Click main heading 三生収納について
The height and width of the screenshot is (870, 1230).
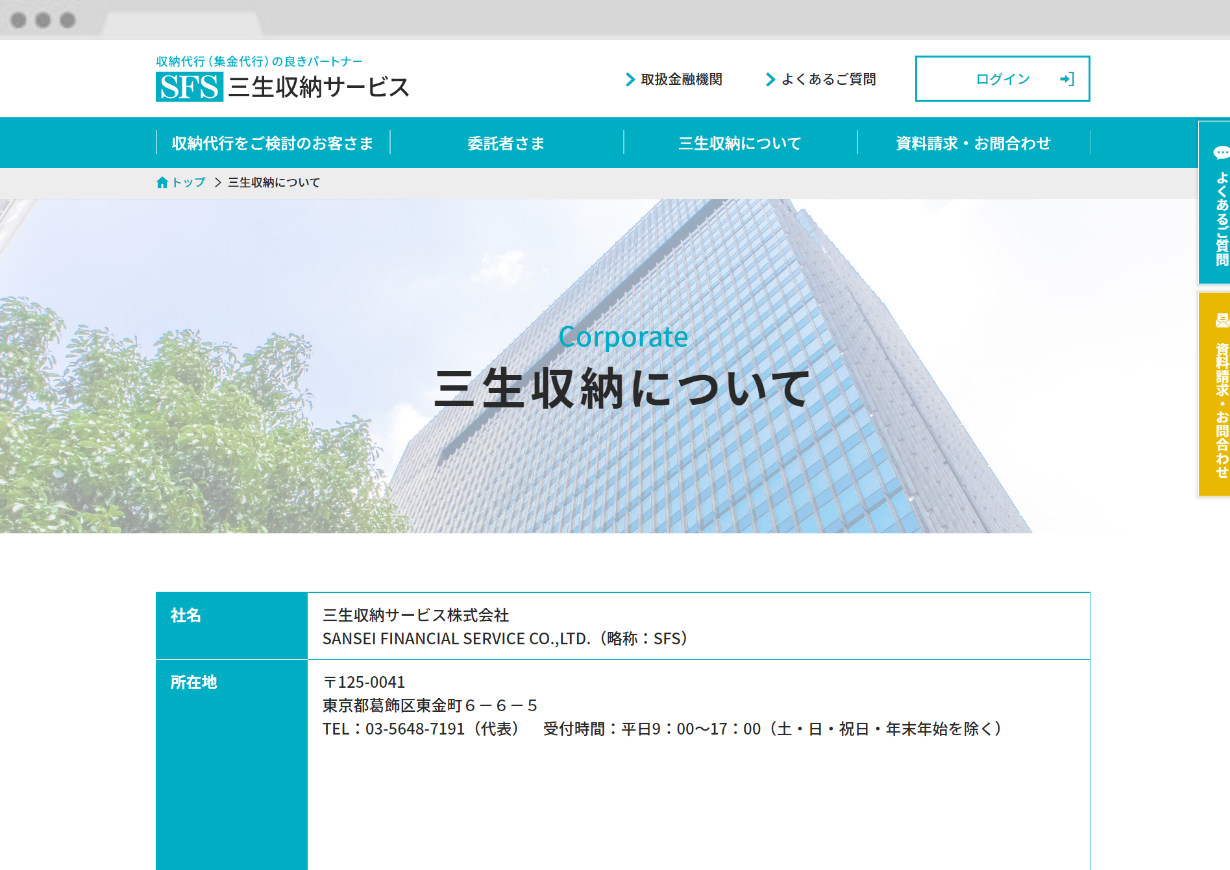click(x=622, y=389)
